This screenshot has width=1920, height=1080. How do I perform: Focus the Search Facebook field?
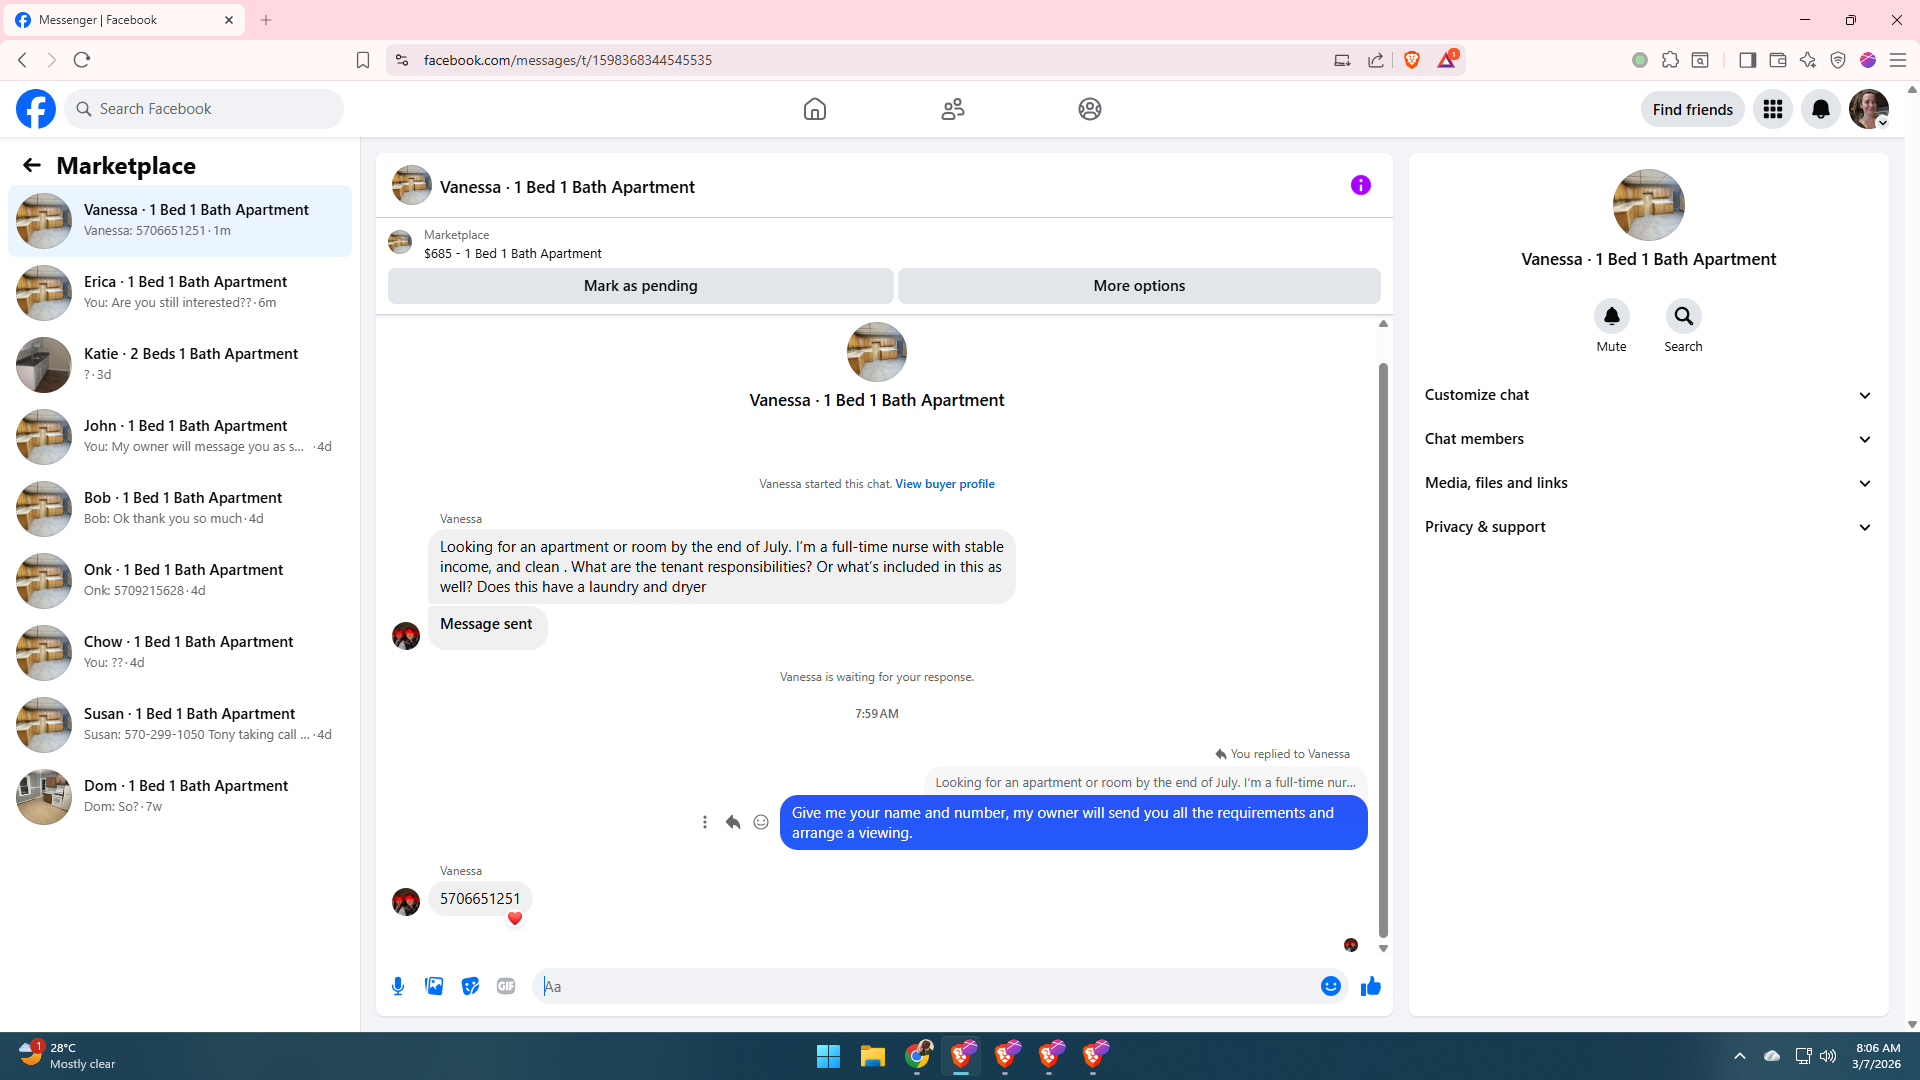[204, 109]
